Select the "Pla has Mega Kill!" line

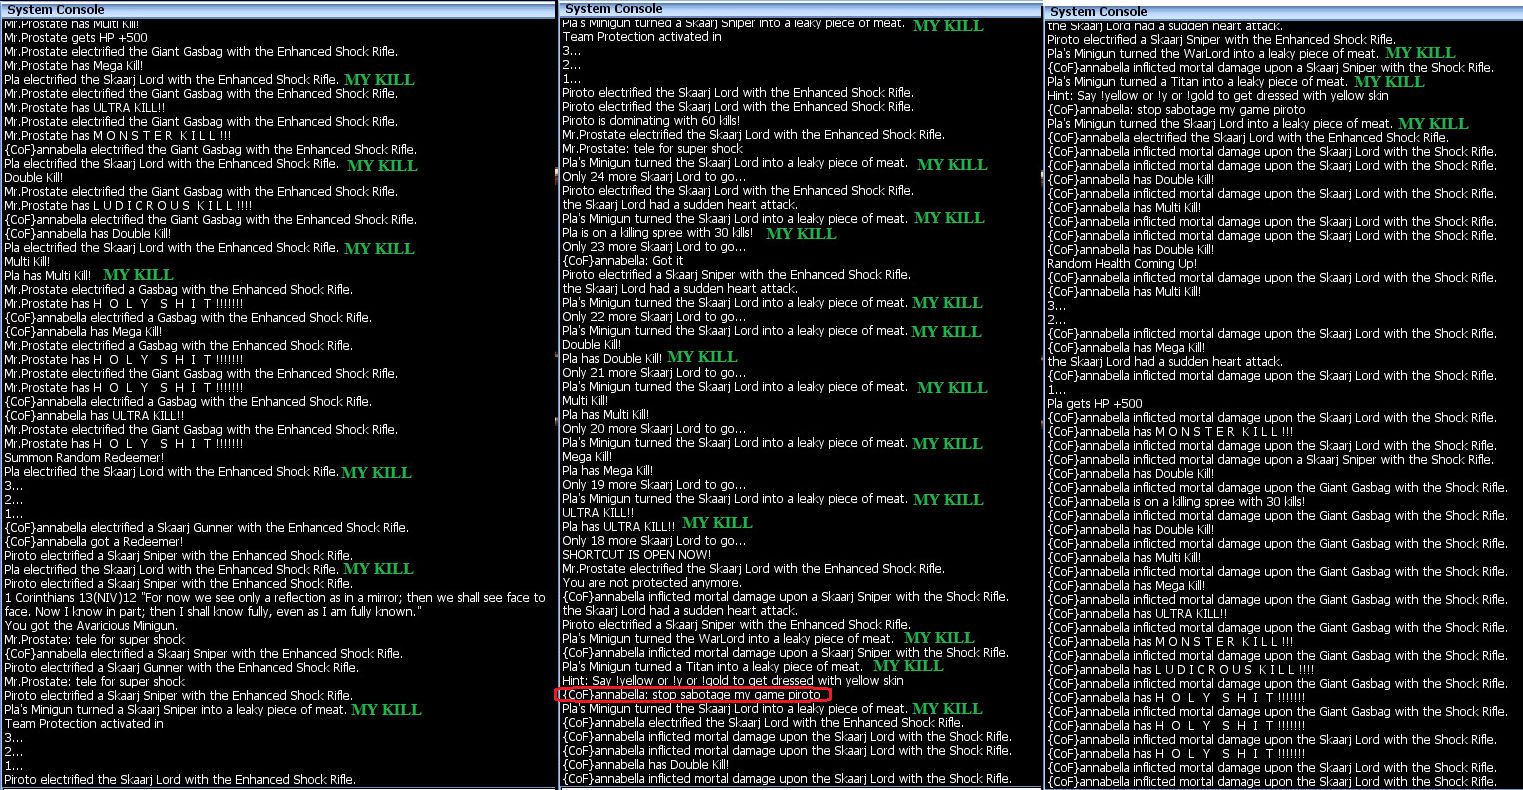click(x=607, y=470)
